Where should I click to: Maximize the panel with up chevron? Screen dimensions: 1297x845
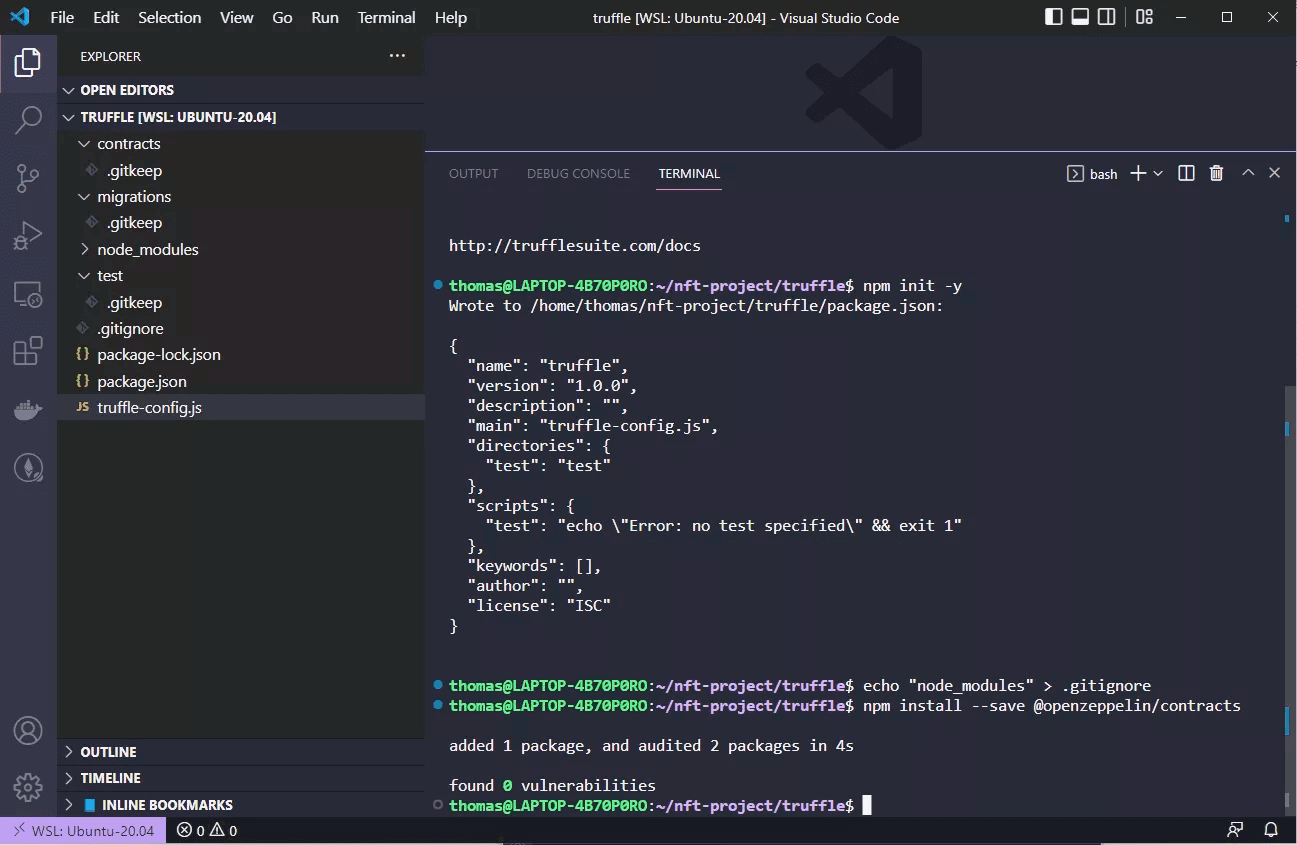coord(1248,173)
